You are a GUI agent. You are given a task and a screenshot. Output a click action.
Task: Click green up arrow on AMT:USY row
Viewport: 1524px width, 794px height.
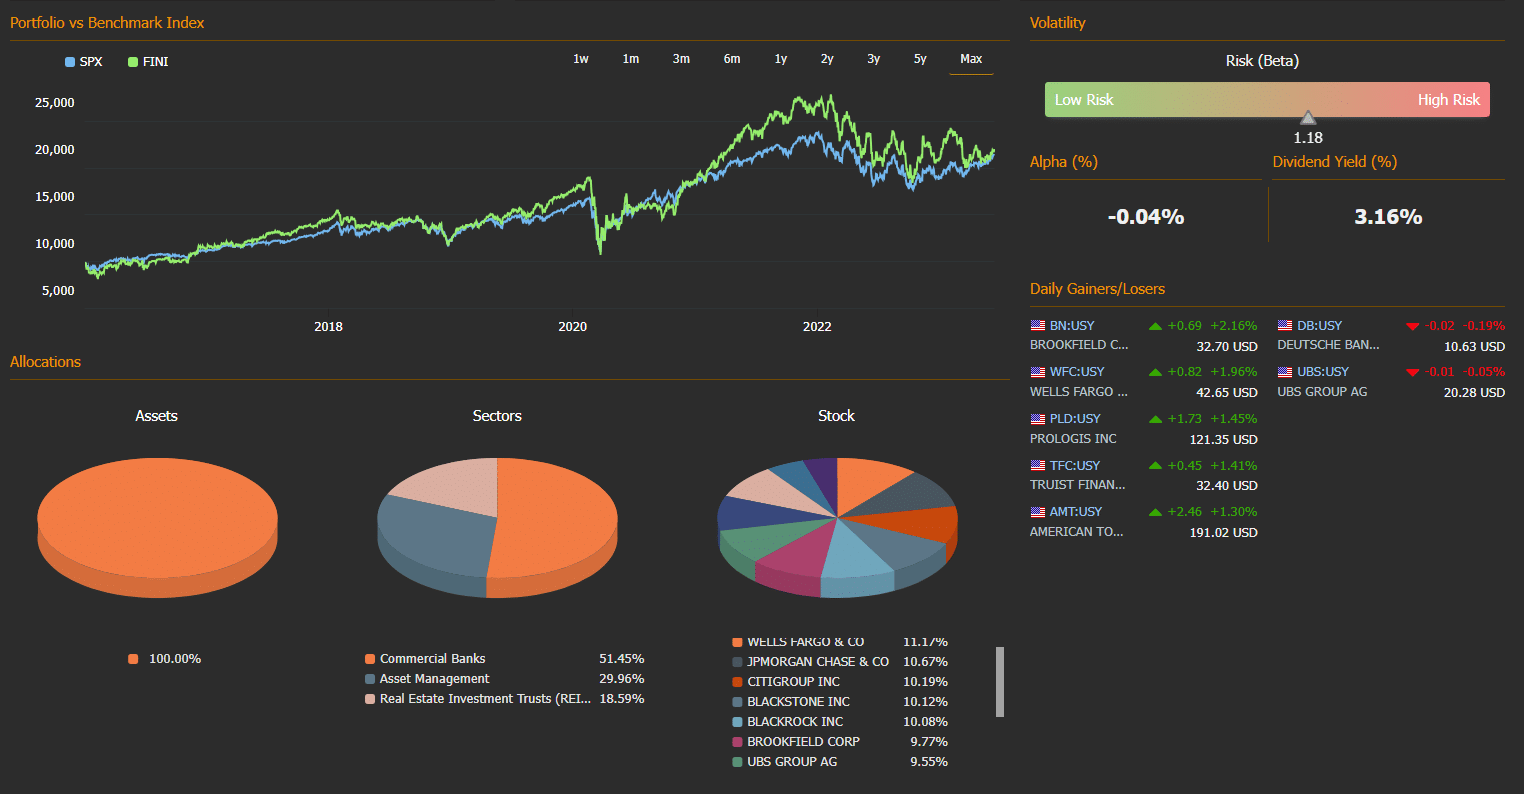[x=1155, y=511]
